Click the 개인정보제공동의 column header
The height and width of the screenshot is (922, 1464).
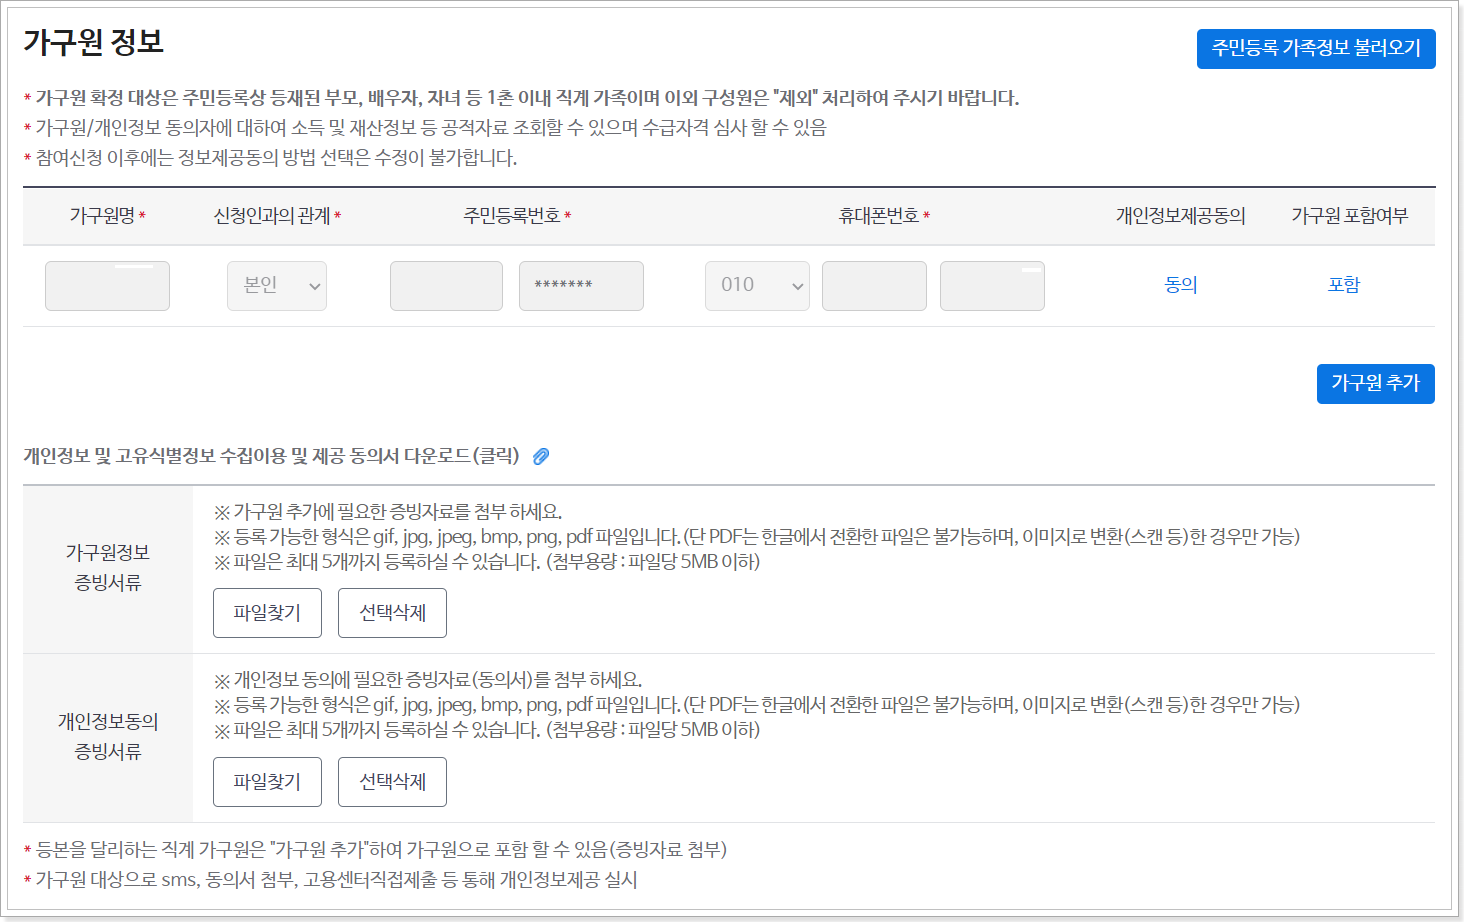pos(1181,216)
